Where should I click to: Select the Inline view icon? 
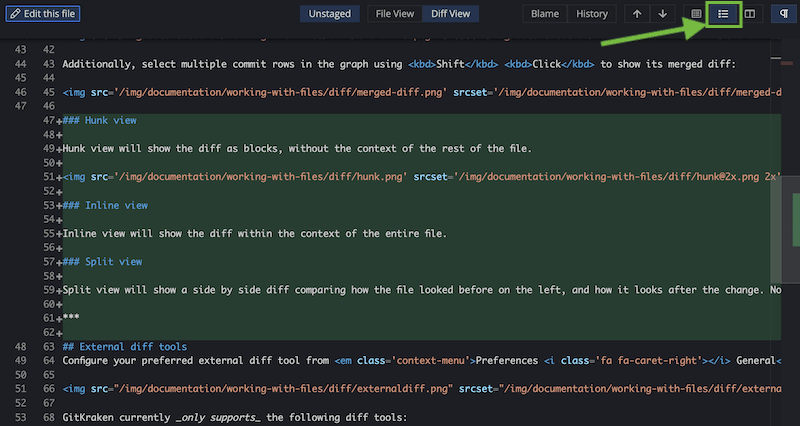tap(723, 14)
